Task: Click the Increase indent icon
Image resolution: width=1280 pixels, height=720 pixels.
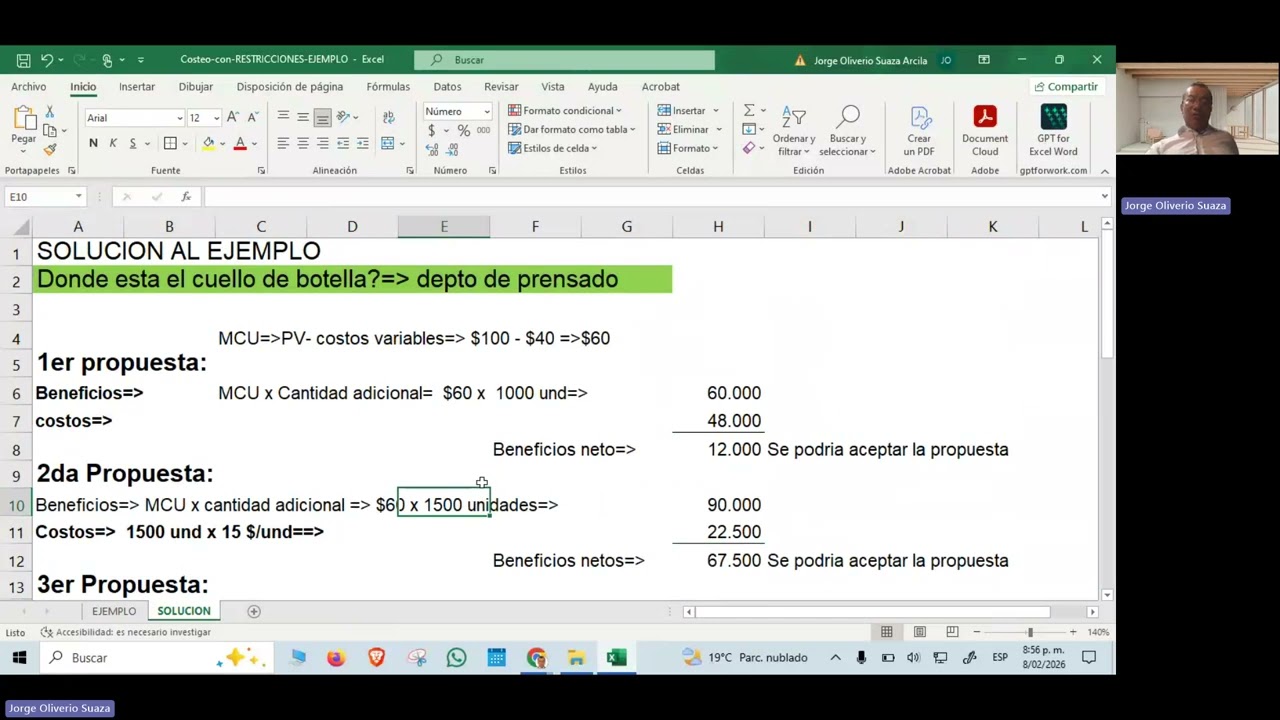Action: [362, 143]
